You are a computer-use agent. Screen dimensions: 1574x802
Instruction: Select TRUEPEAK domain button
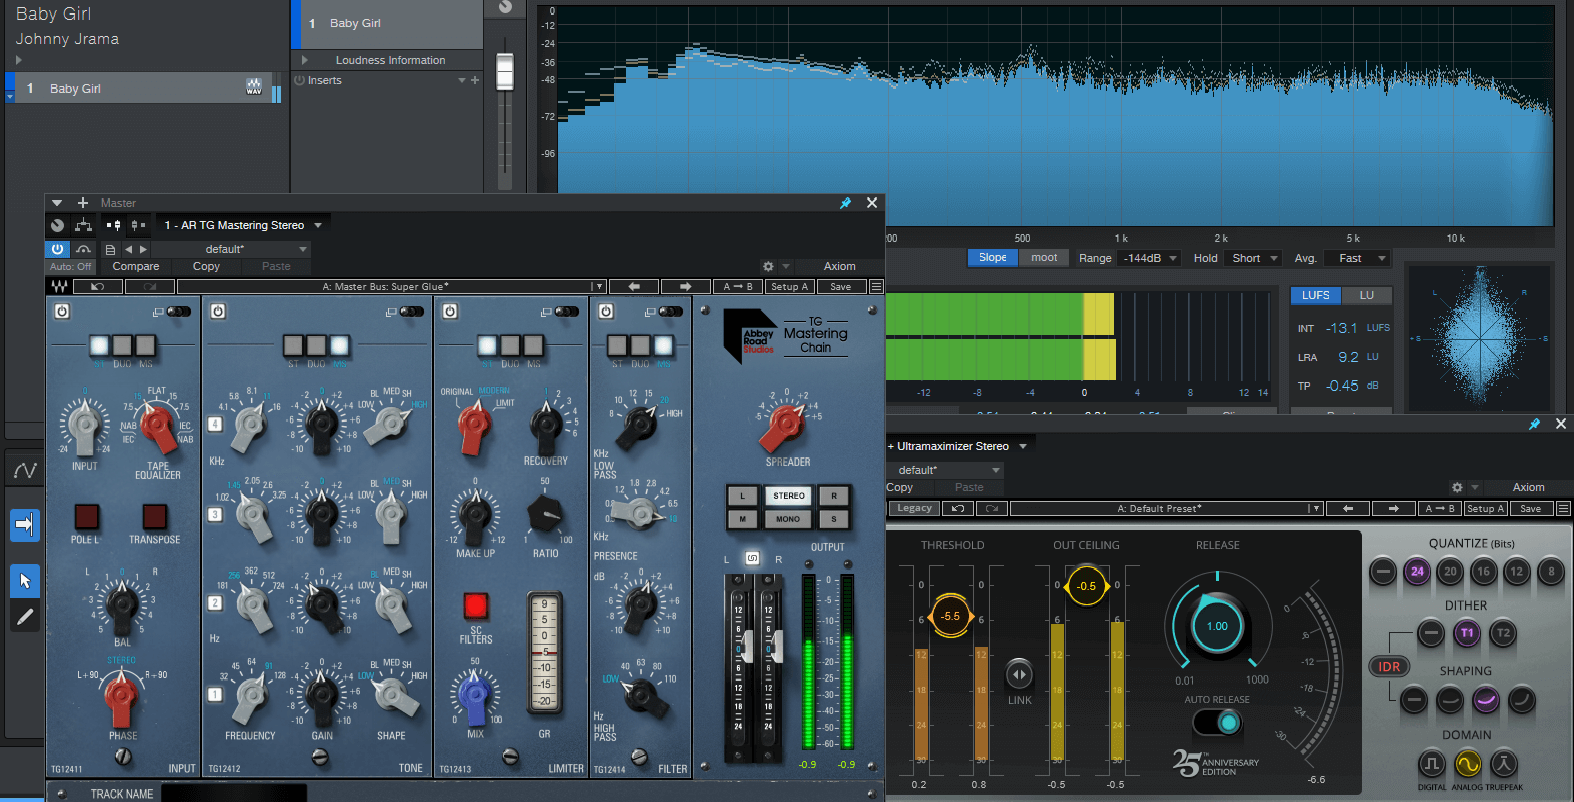(1504, 764)
